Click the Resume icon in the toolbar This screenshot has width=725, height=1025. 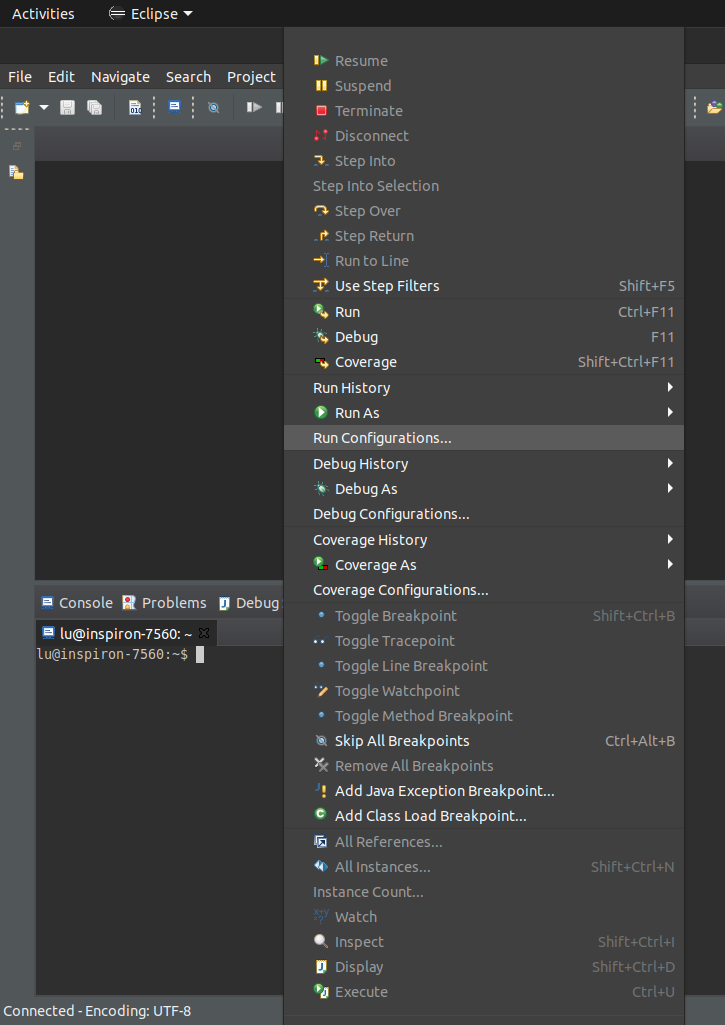coord(254,107)
